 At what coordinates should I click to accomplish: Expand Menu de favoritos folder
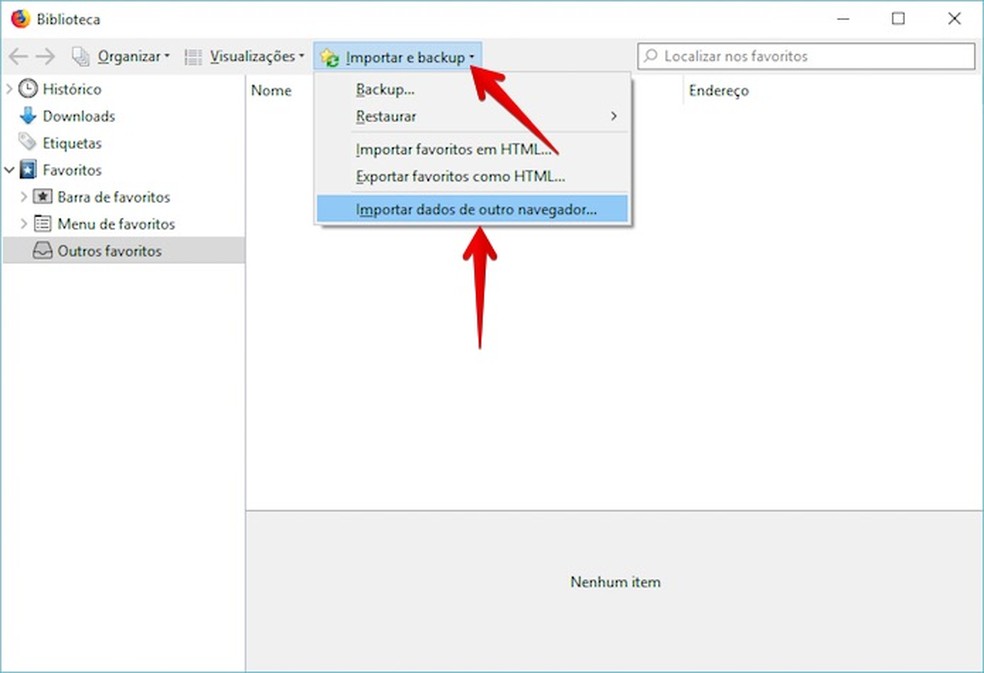(24, 223)
